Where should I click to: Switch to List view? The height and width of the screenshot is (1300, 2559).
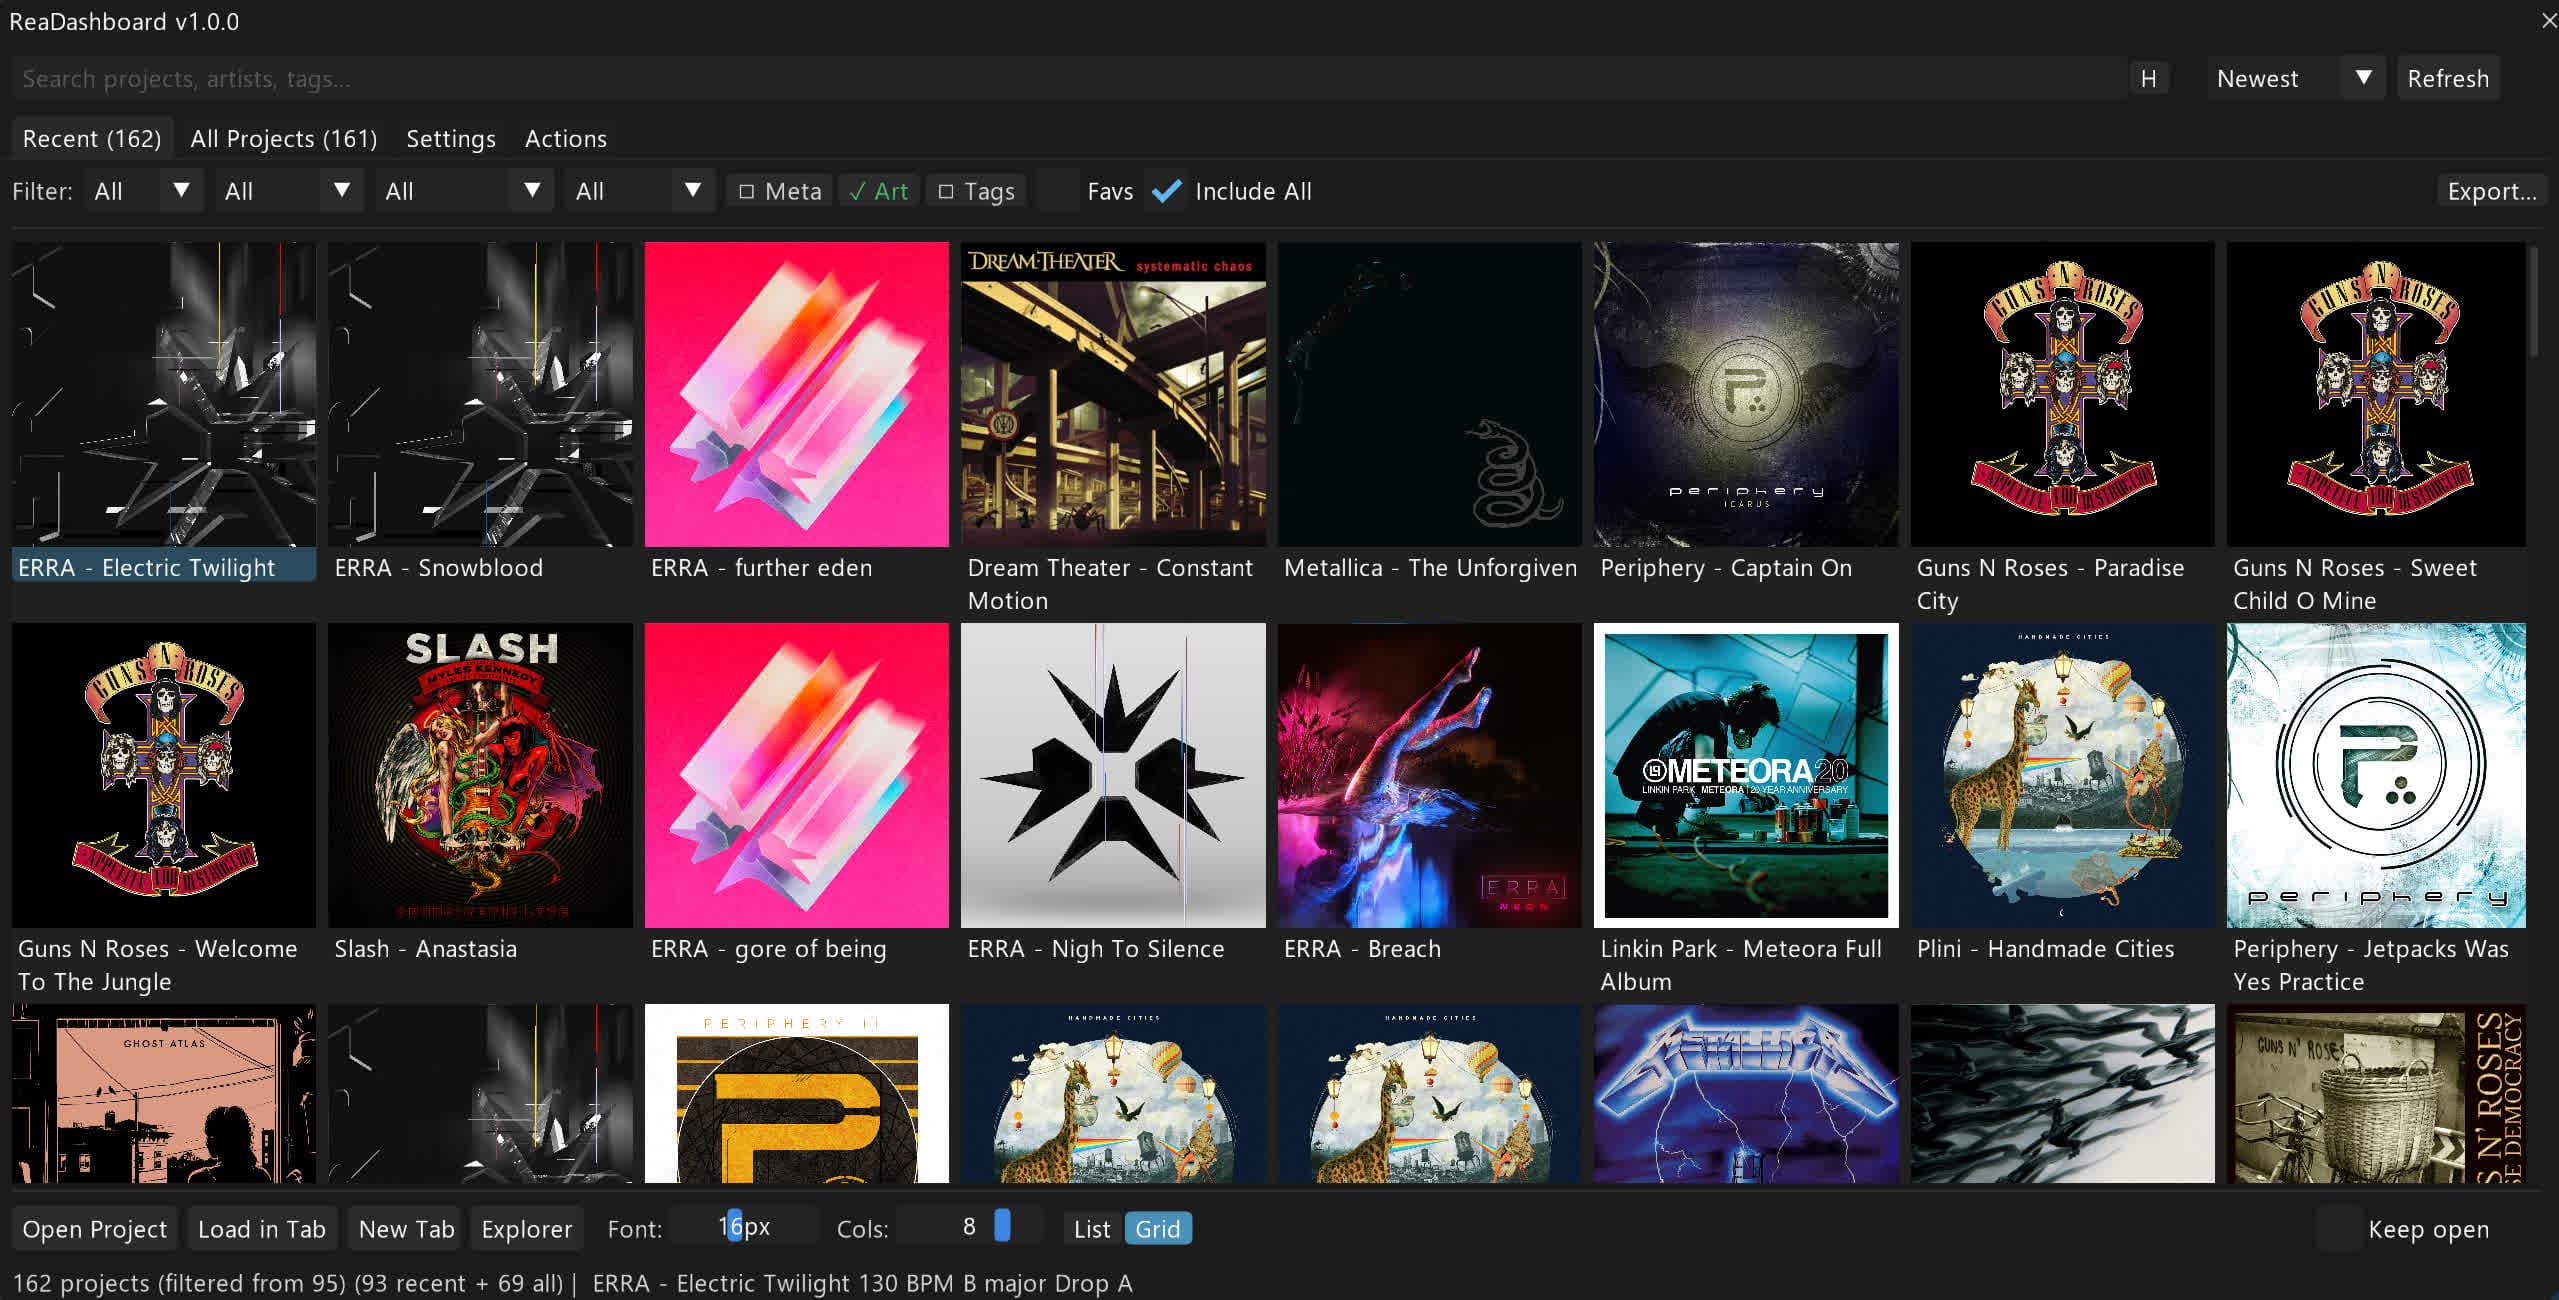(1092, 1229)
